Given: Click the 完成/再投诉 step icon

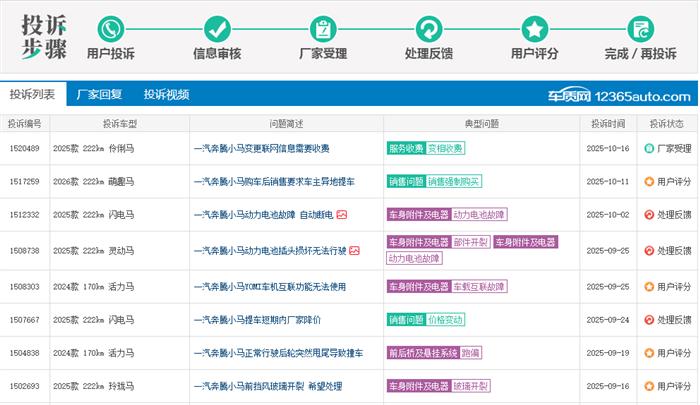Looking at the screenshot, I should pos(641,28).
